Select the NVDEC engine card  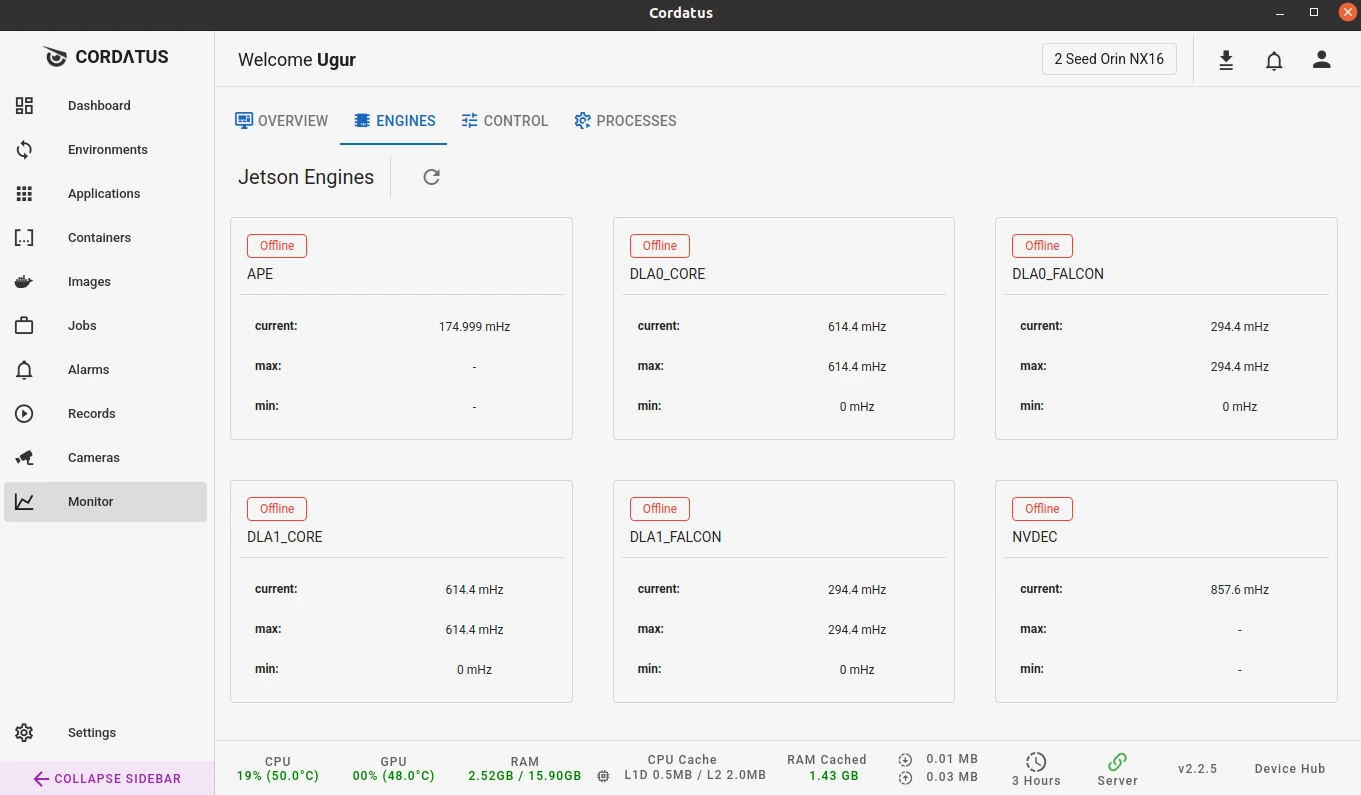click(x=1165, y=591)
